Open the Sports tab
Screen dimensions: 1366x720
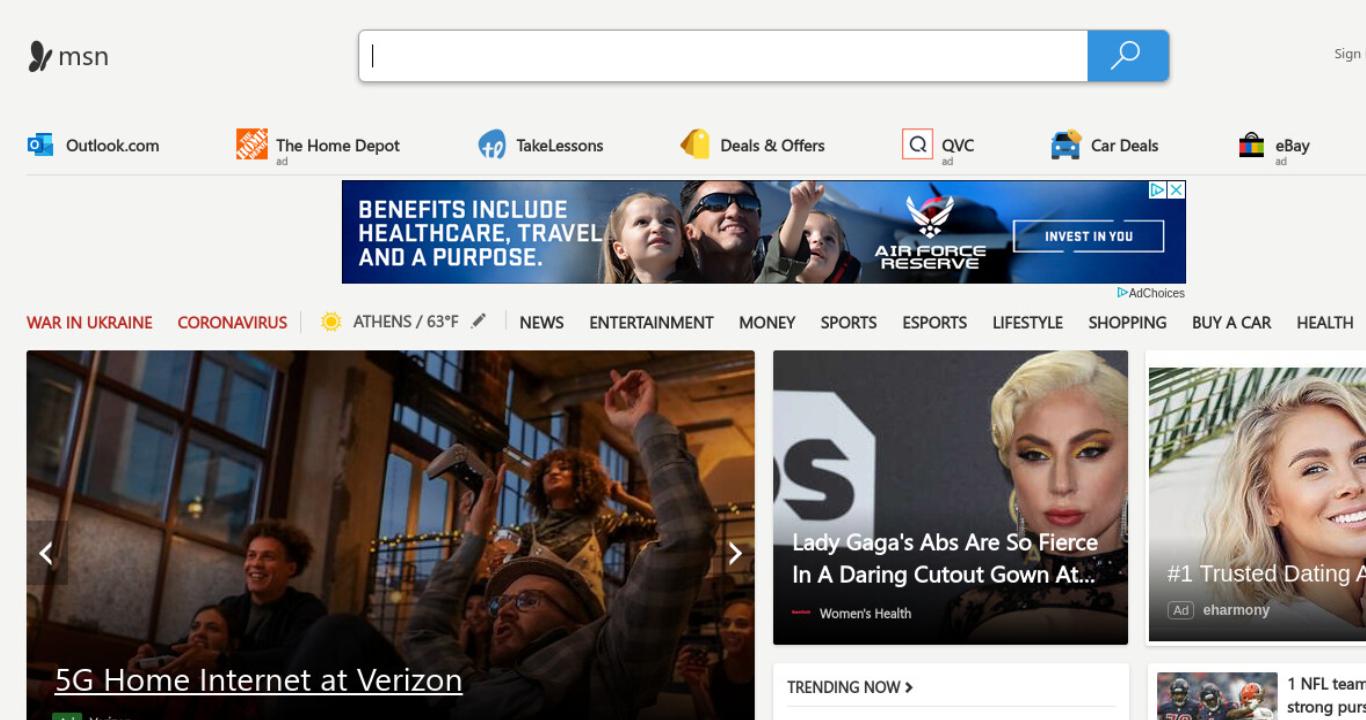[848, 322]
